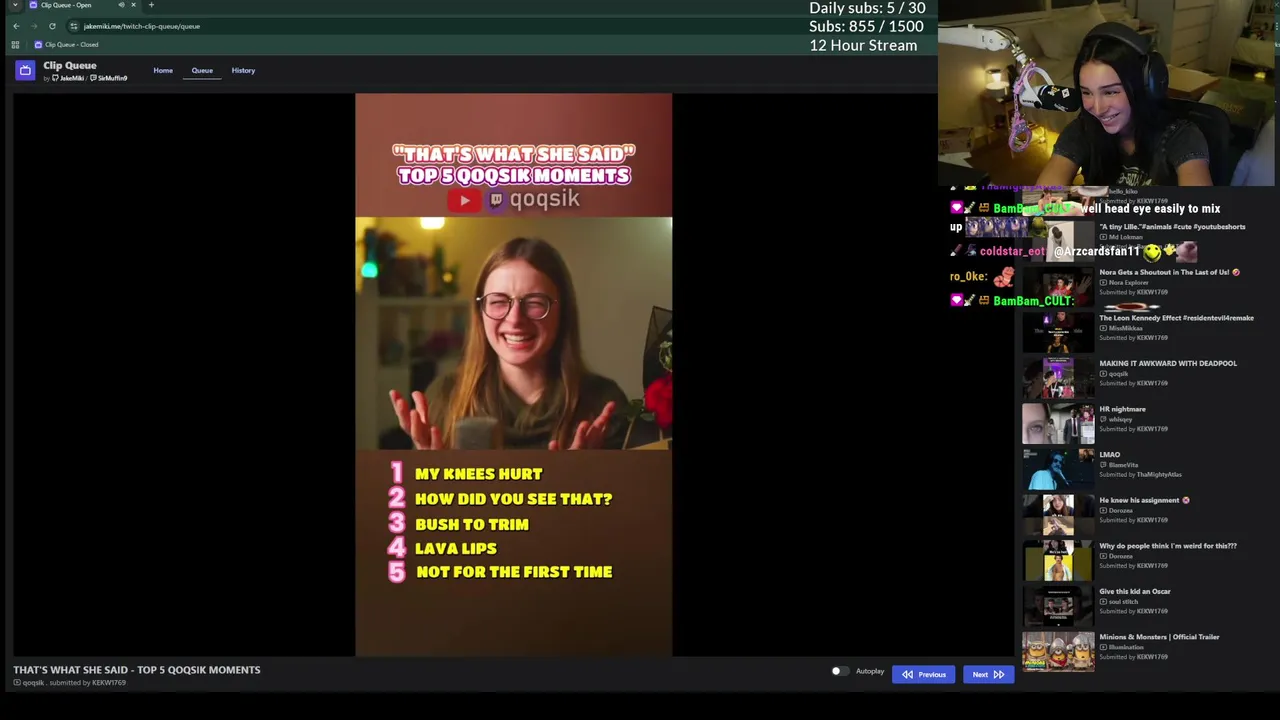Click the Clip Queue purple TV logo
Screen dimensions: 1280x720
coord(25,70)
